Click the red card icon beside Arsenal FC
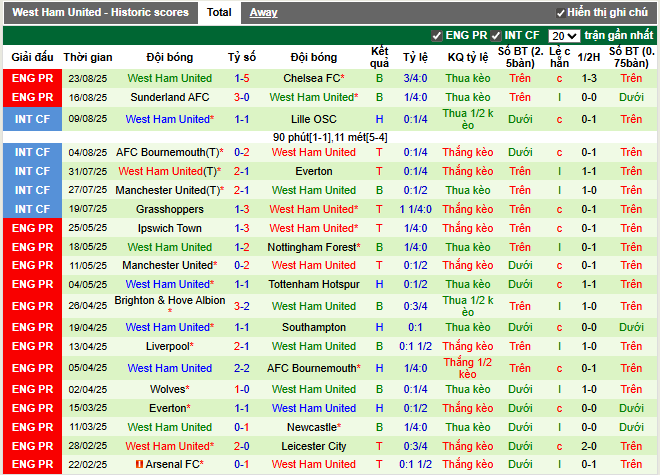Screen dimensions: 660x475 point(139,464)
